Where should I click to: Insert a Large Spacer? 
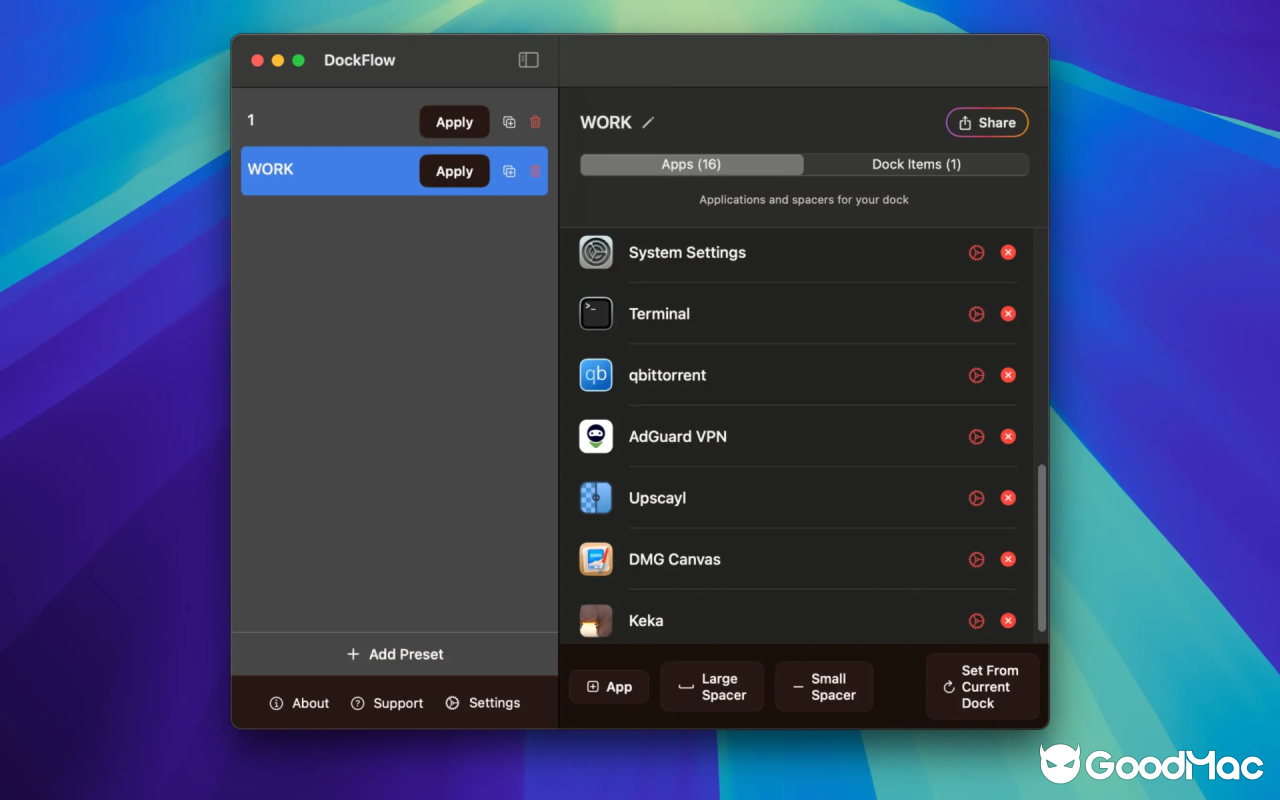(x=712, y=686)
